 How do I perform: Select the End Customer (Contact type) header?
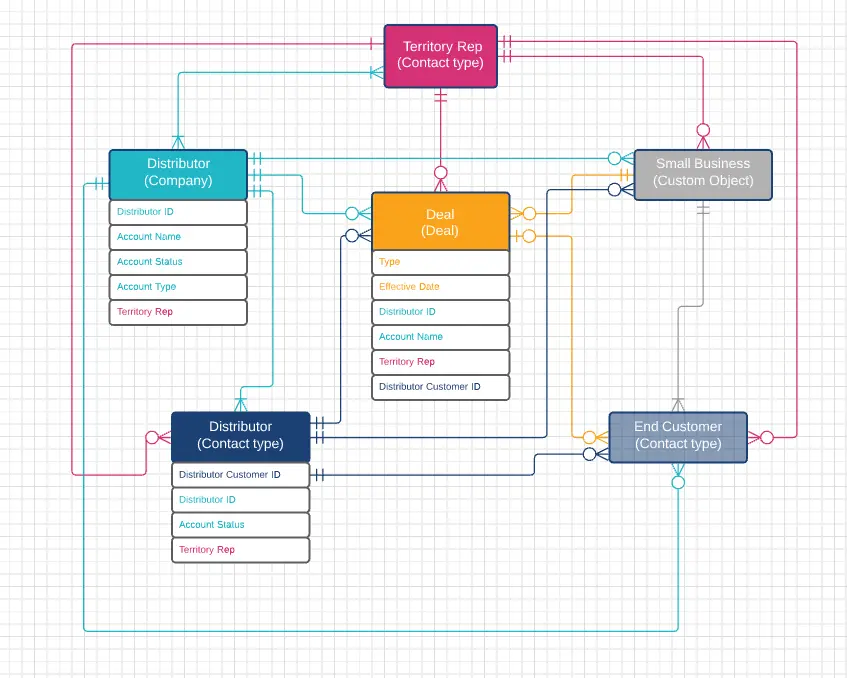pos(677,436)
